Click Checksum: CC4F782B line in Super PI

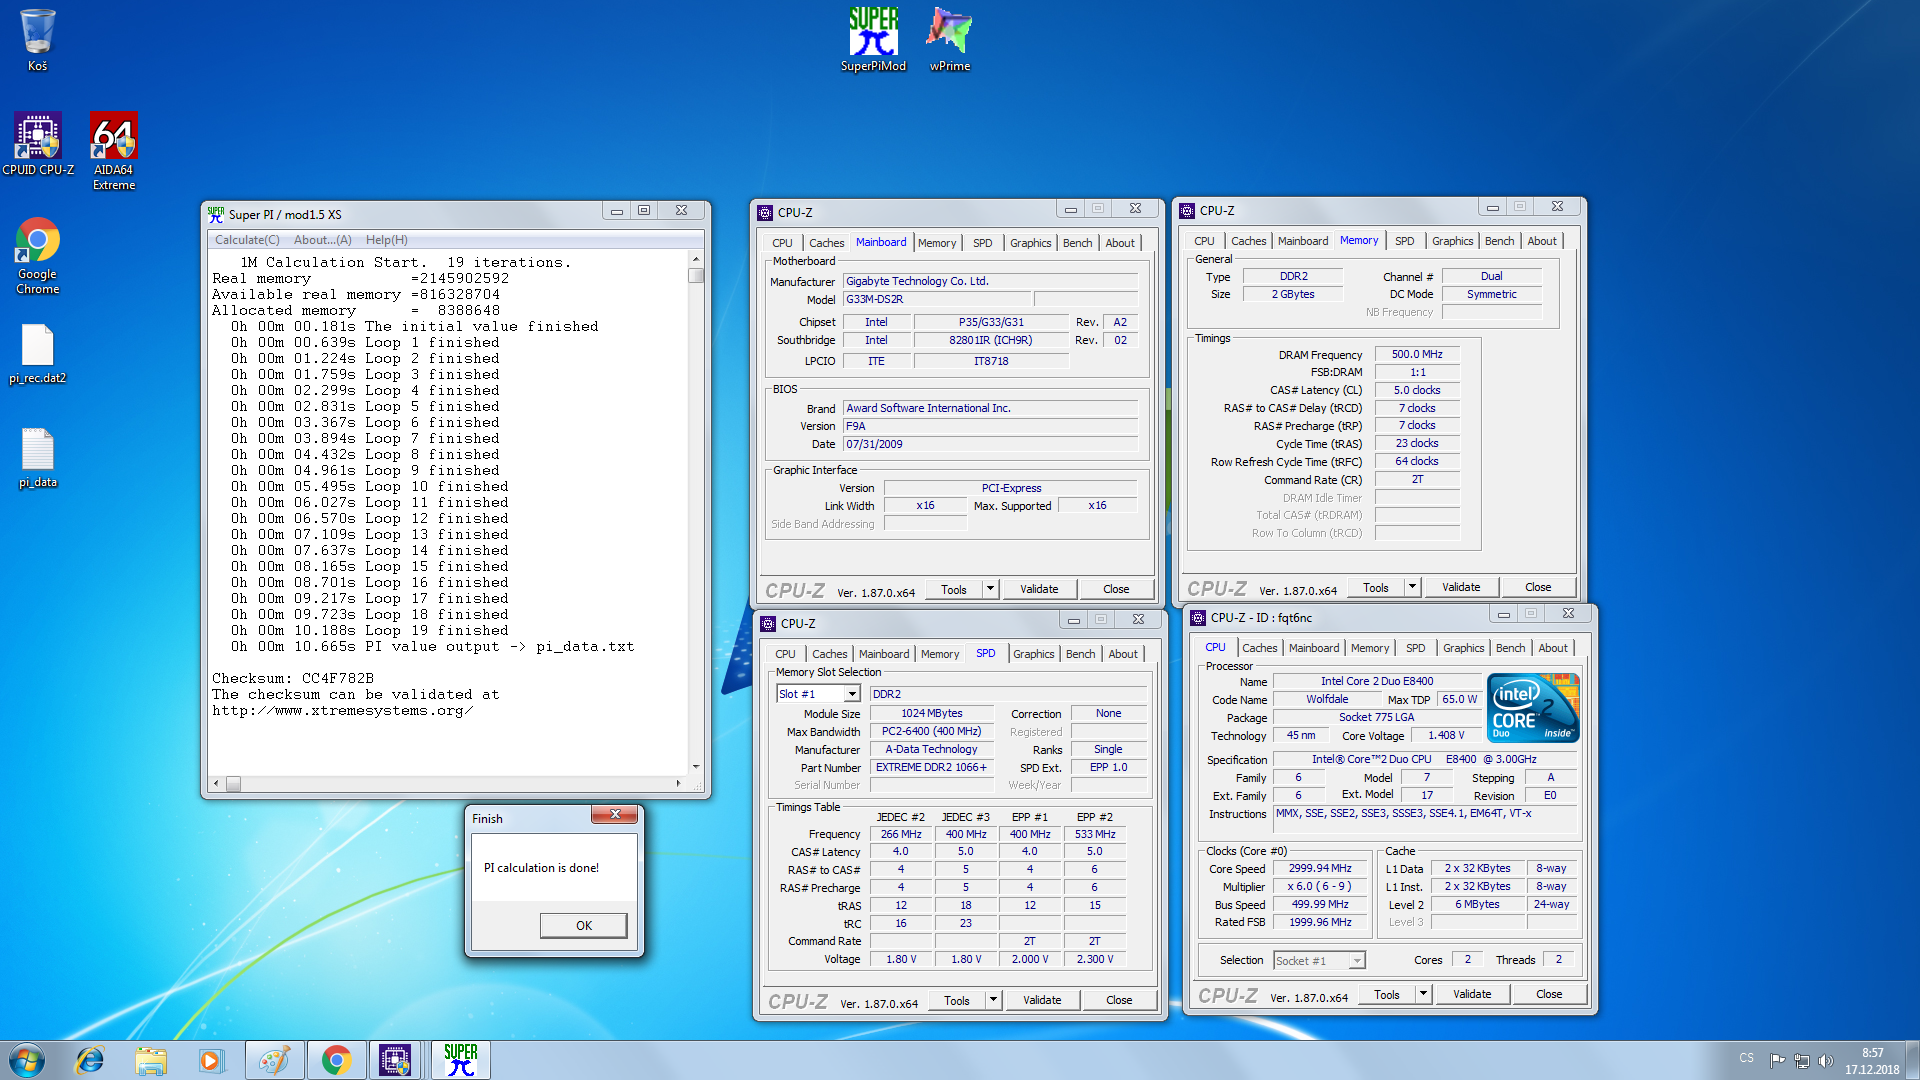(x=293, y=679)
